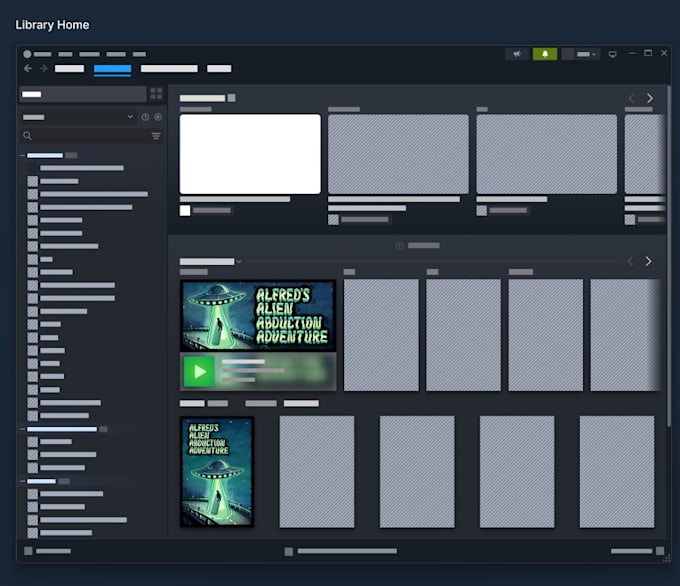Collapse the first sidebar collection group
Viewport: 680px width, 586px height.
click(x=22, y=155)
